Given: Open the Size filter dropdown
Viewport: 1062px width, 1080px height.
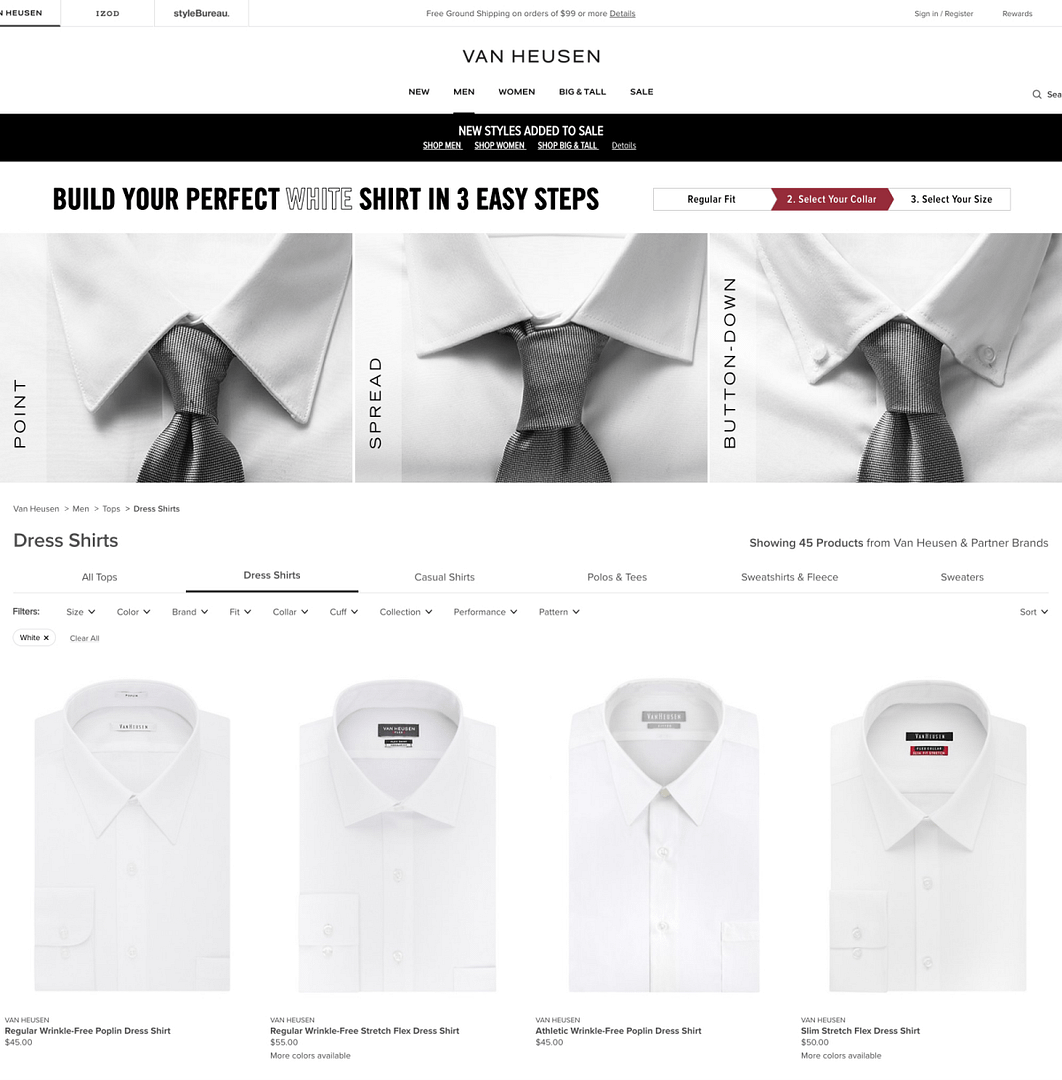Looking at the screenshot, I should click(81, 612).
